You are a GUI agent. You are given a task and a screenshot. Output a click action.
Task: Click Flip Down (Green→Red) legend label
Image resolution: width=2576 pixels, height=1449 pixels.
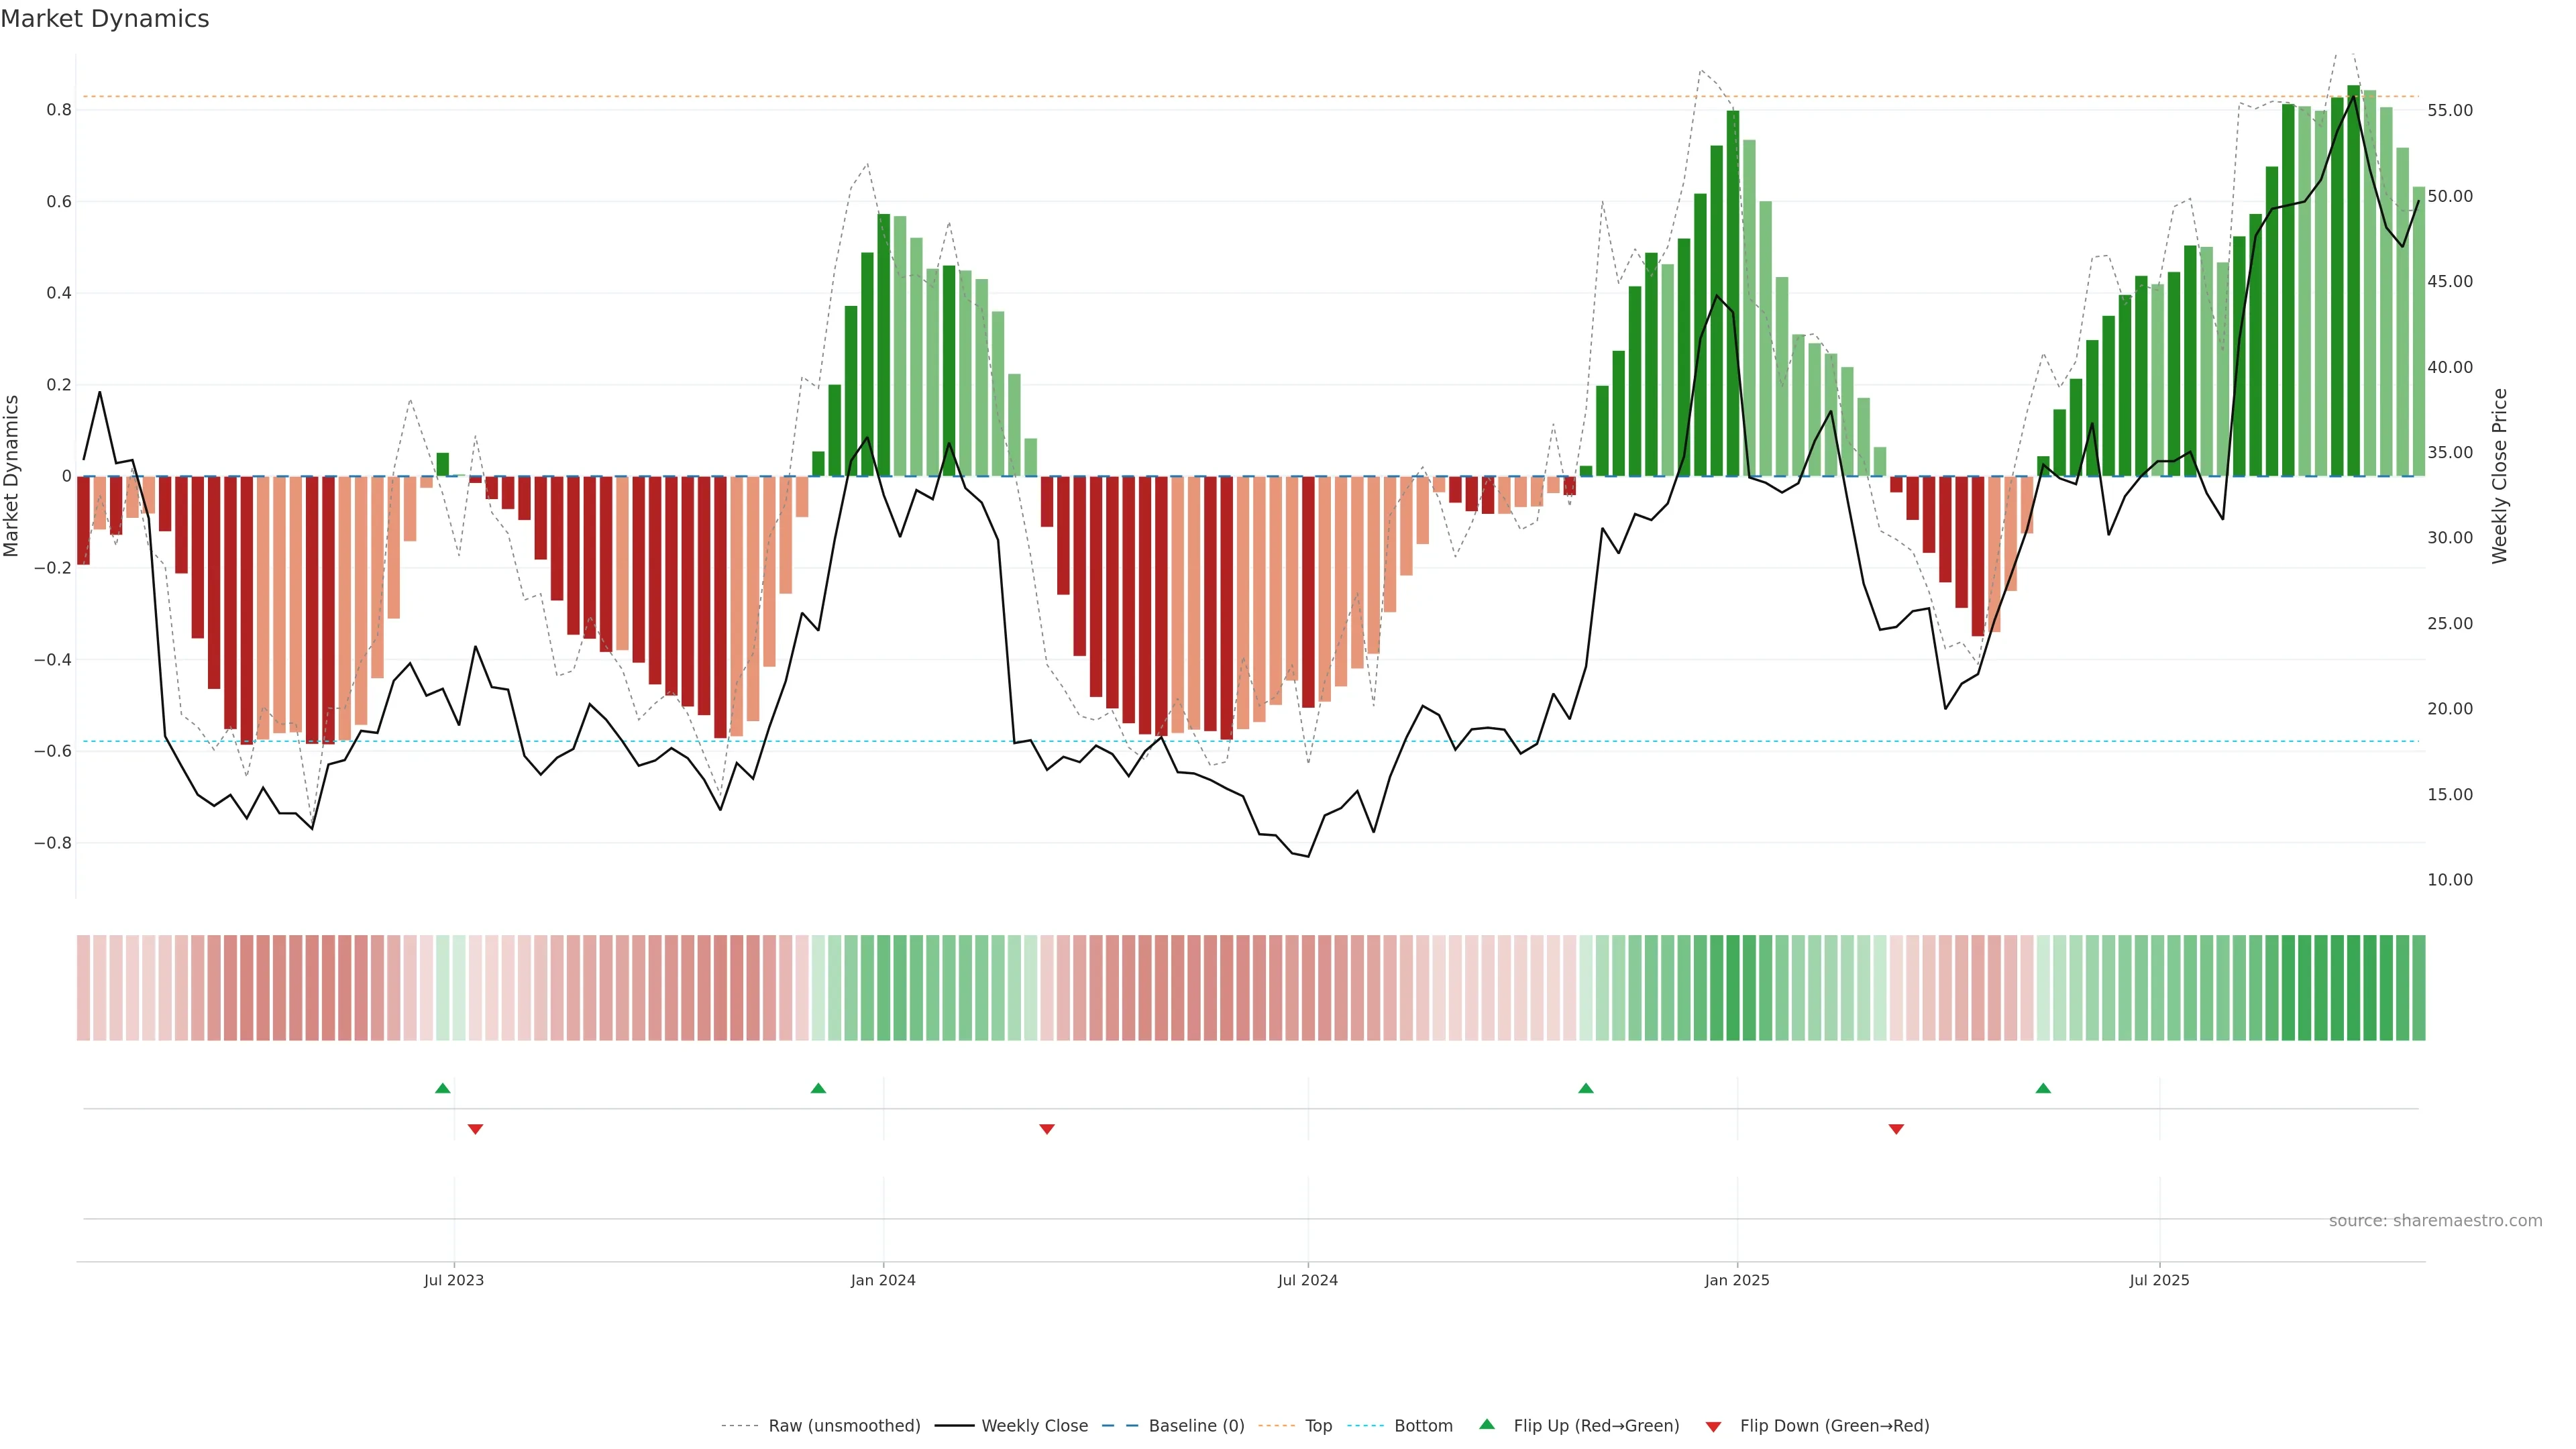pos(1834,1426)
